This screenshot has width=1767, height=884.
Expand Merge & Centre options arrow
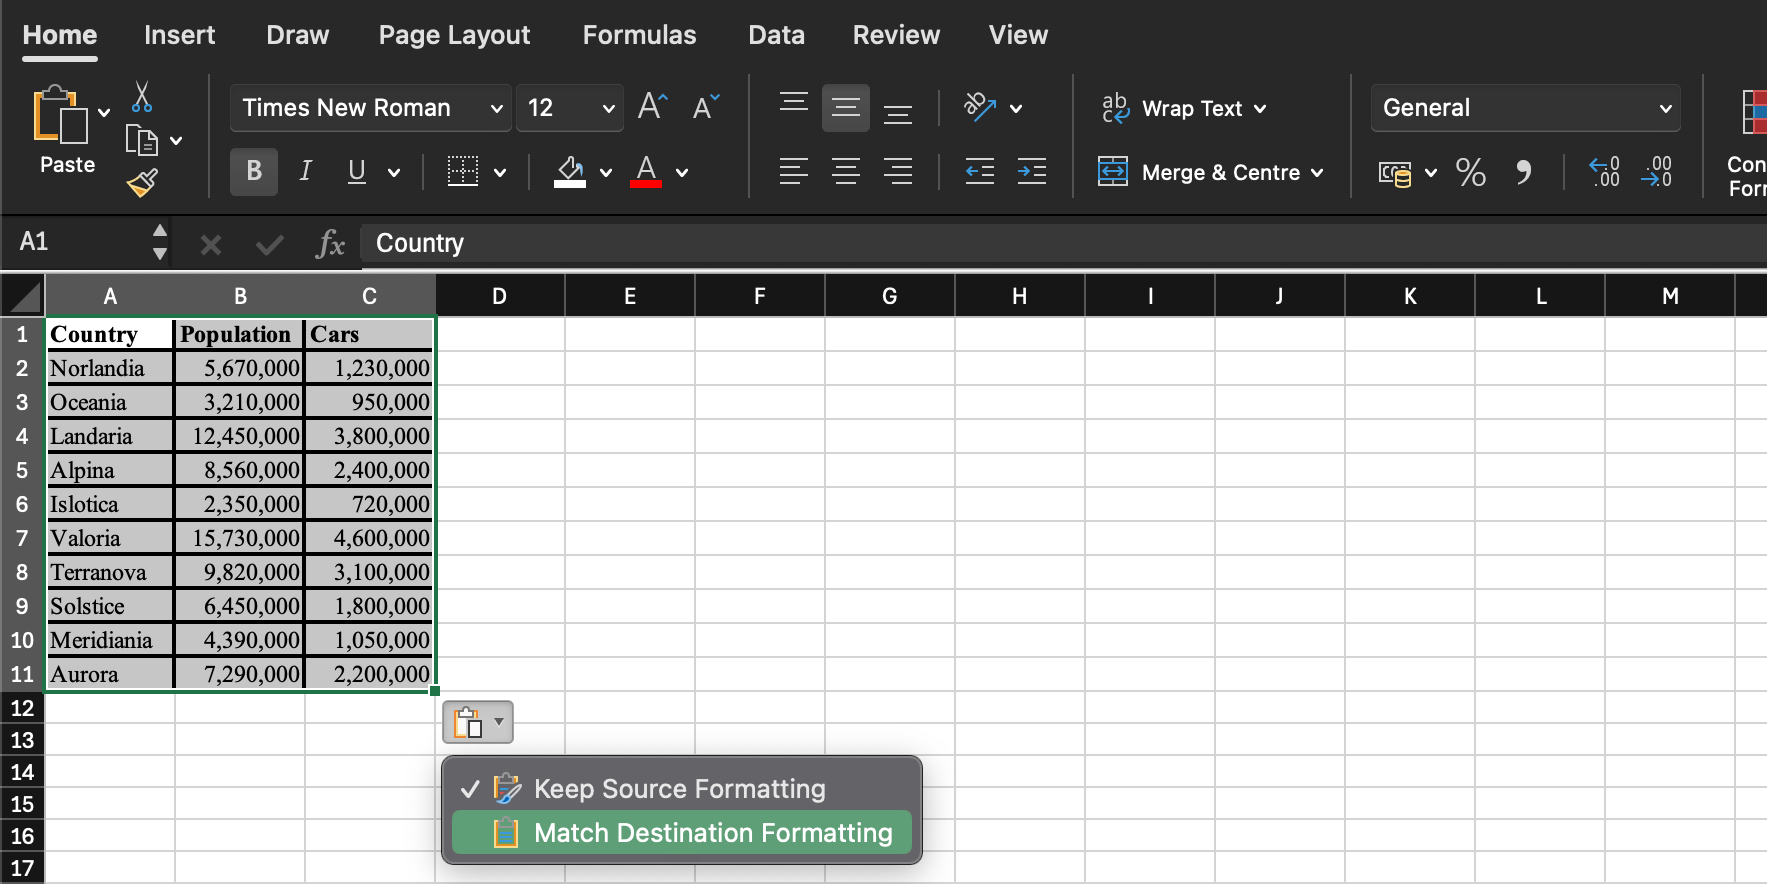(x=1317, y=173)
